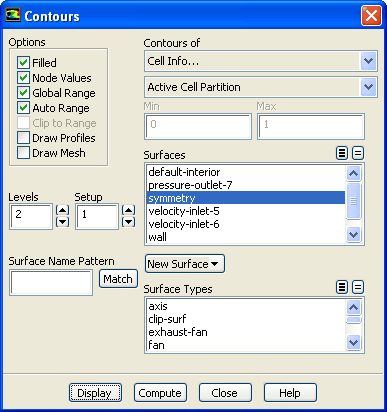The width and height of the screenshot is (387, 412).
Task: Disable the Global Range option
Action: [23, 92]
